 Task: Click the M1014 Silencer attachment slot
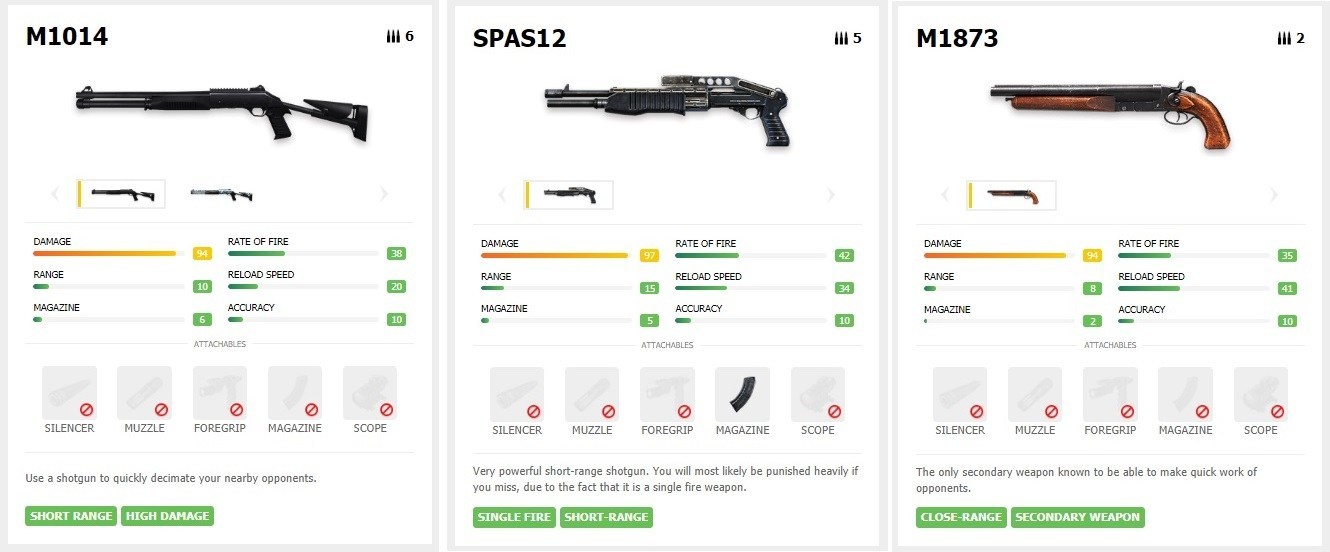(69, 392)
